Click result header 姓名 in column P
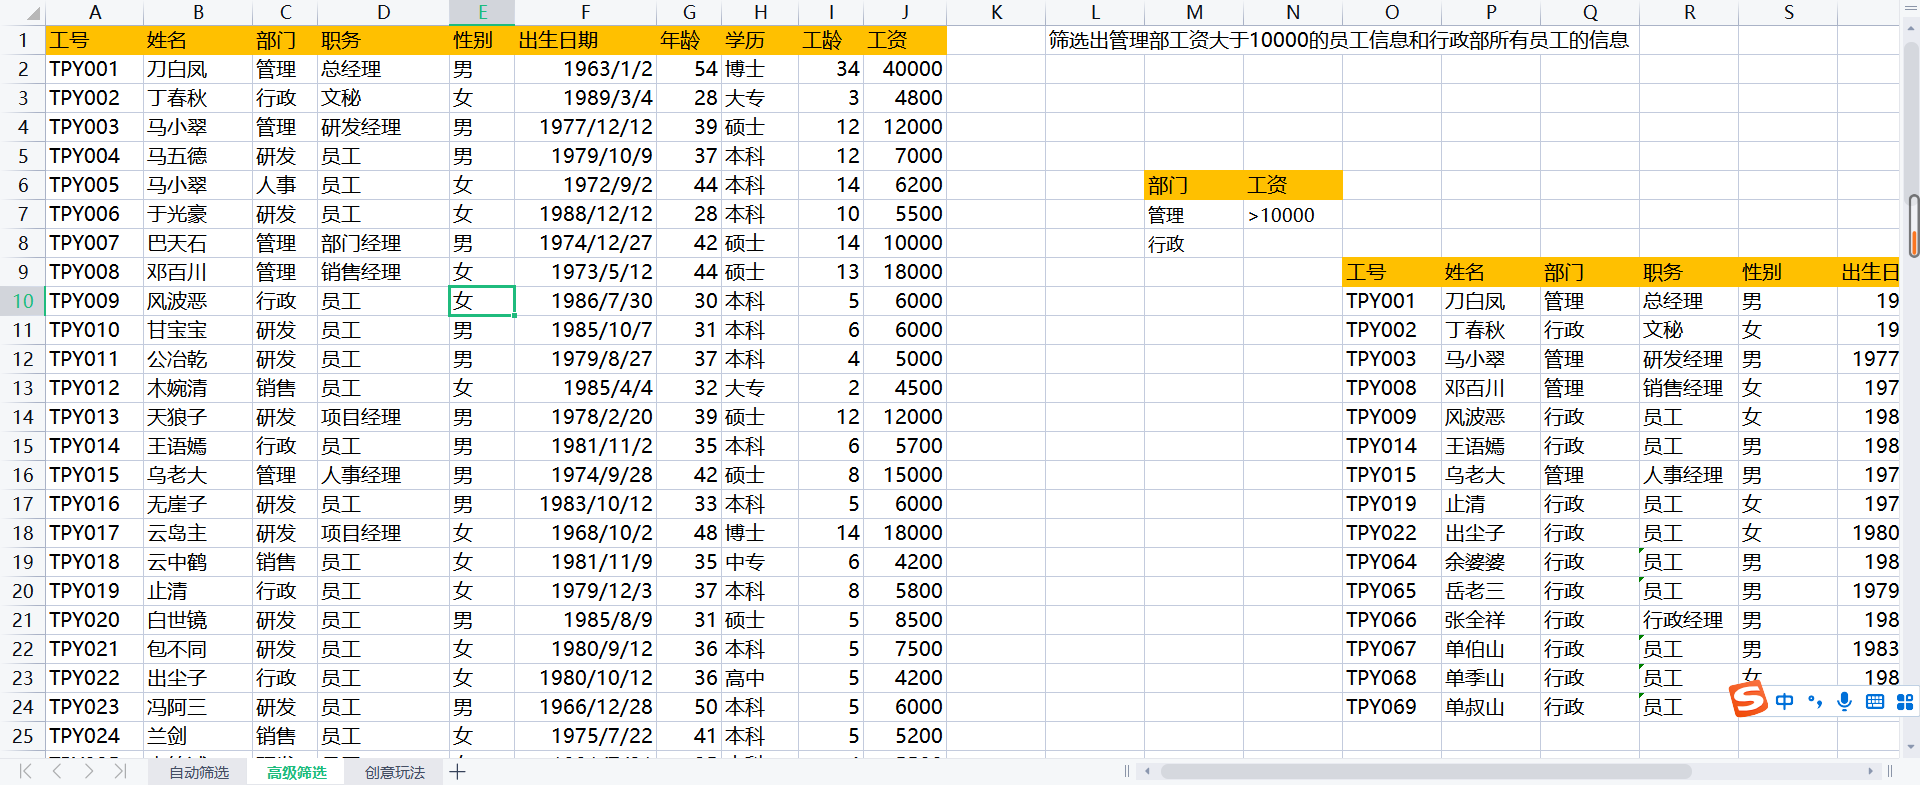This screenshot has height=785, width=1920. (x=1491, y=272)
